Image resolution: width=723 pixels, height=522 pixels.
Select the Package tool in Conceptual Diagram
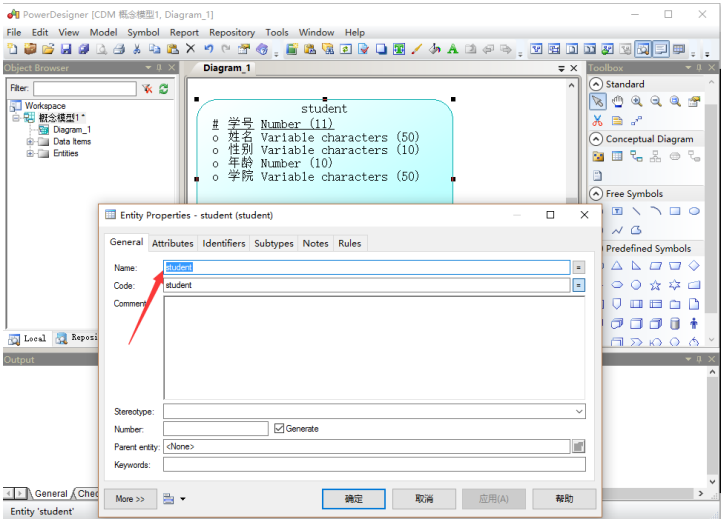click(x=598, y=156)
